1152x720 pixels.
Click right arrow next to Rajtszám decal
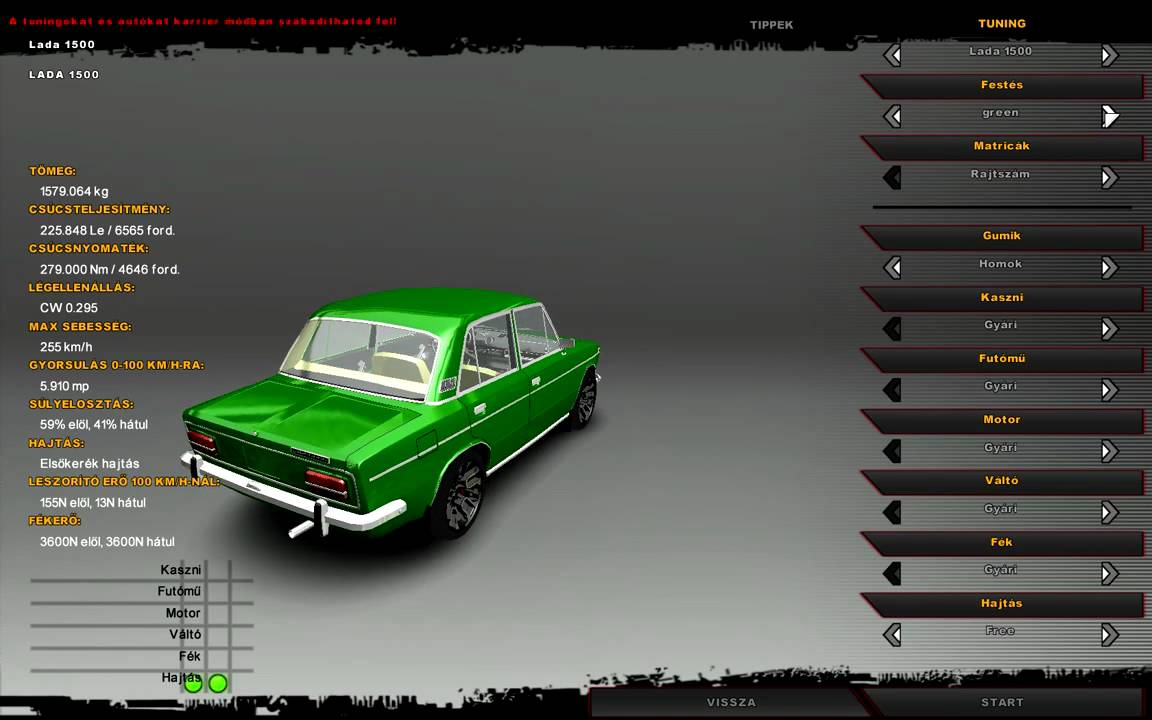(1109, 178)
